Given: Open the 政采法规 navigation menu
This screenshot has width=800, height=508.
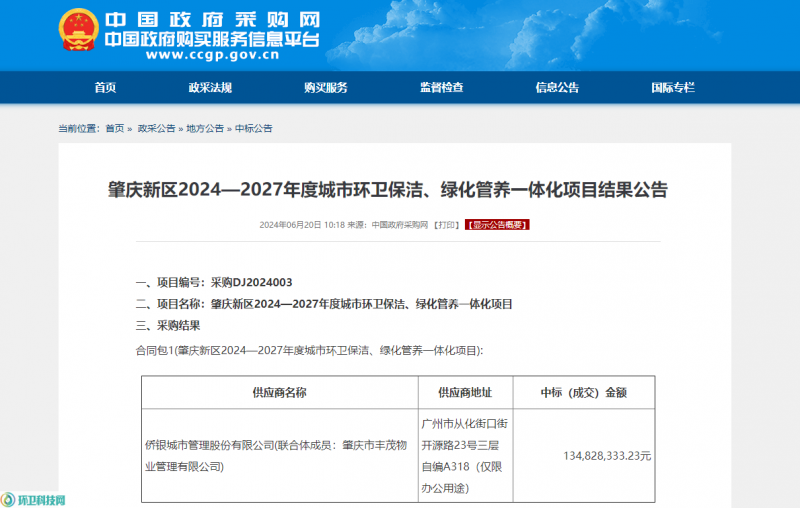Looking at the screenshot, I should click(210, 88).
